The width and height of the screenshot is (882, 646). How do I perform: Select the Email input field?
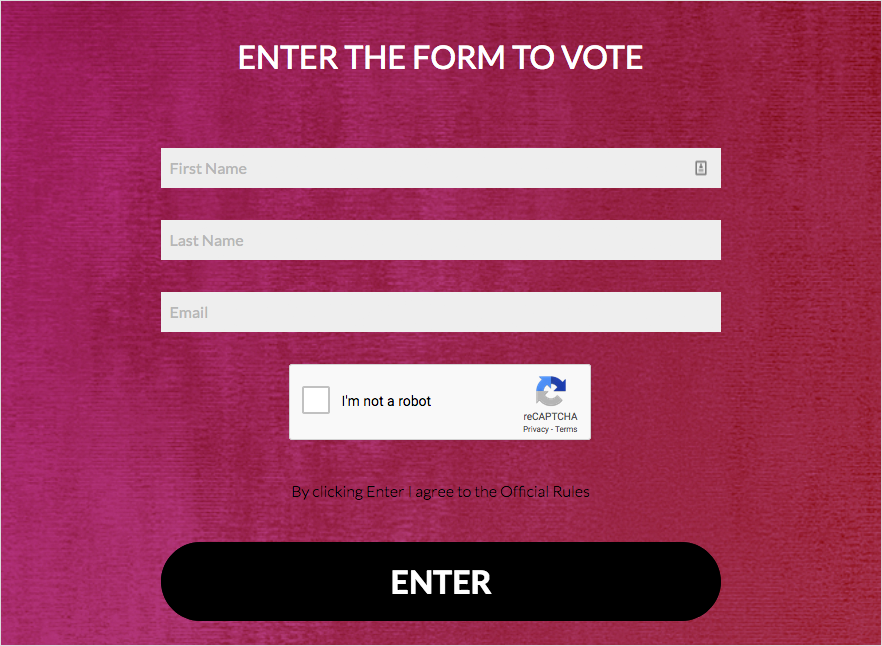pyautogui.click(x=440, y=312)
